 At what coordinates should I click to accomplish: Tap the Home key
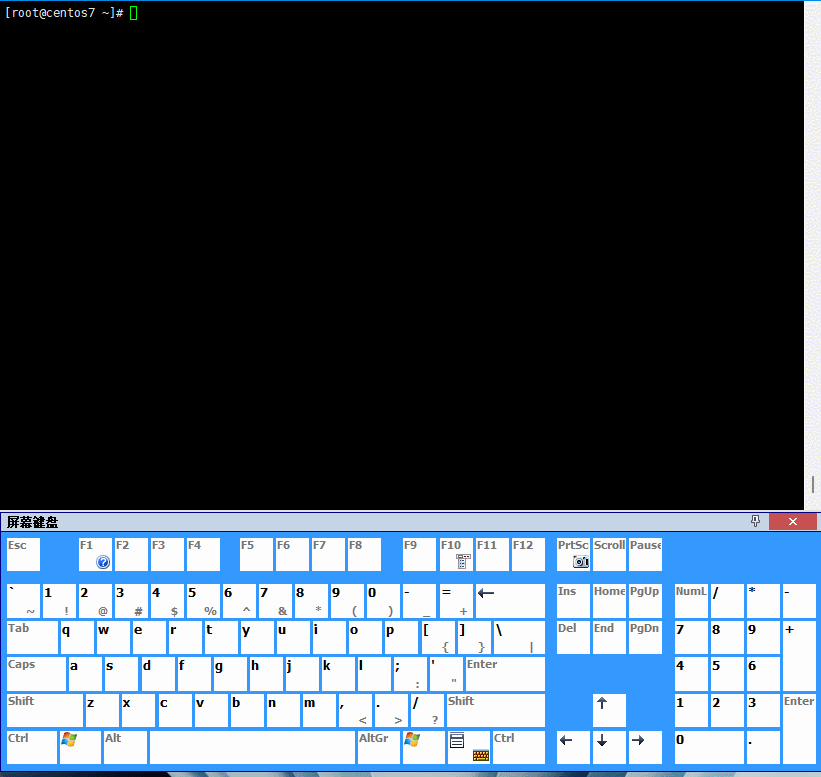(x=609, y=601)
